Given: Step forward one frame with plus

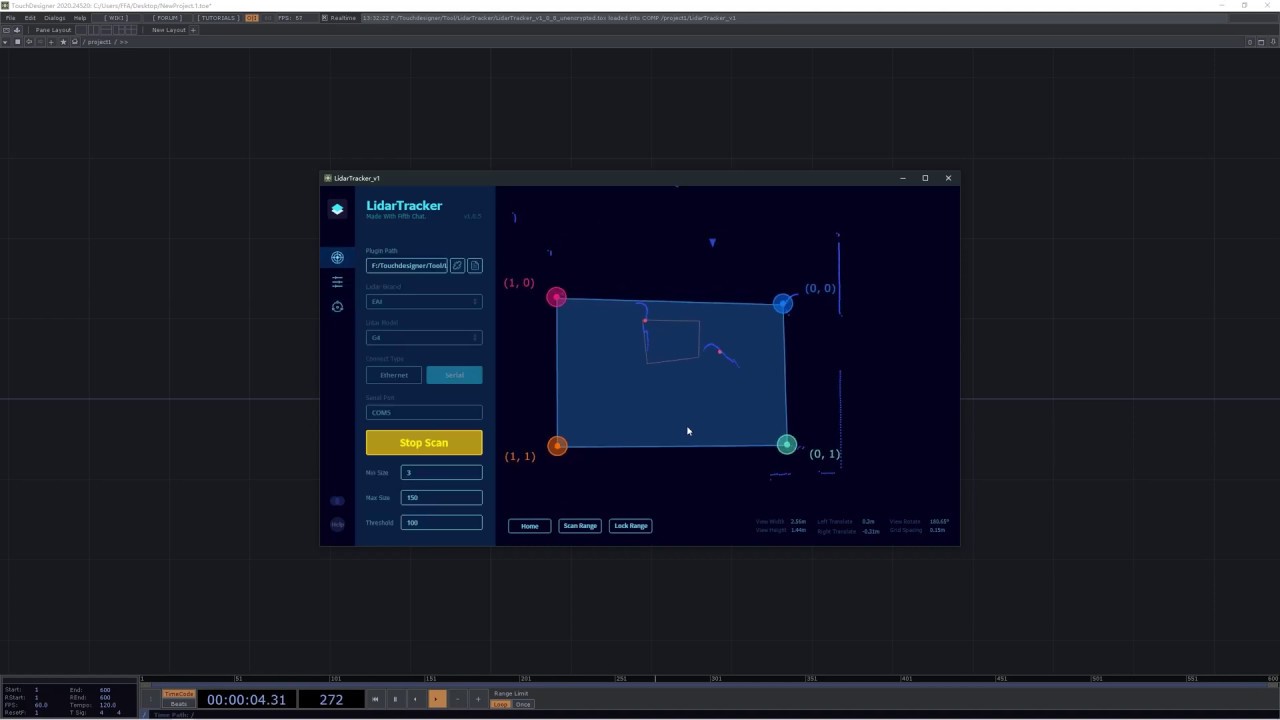Looking at the screenshot, I should 478,699.
